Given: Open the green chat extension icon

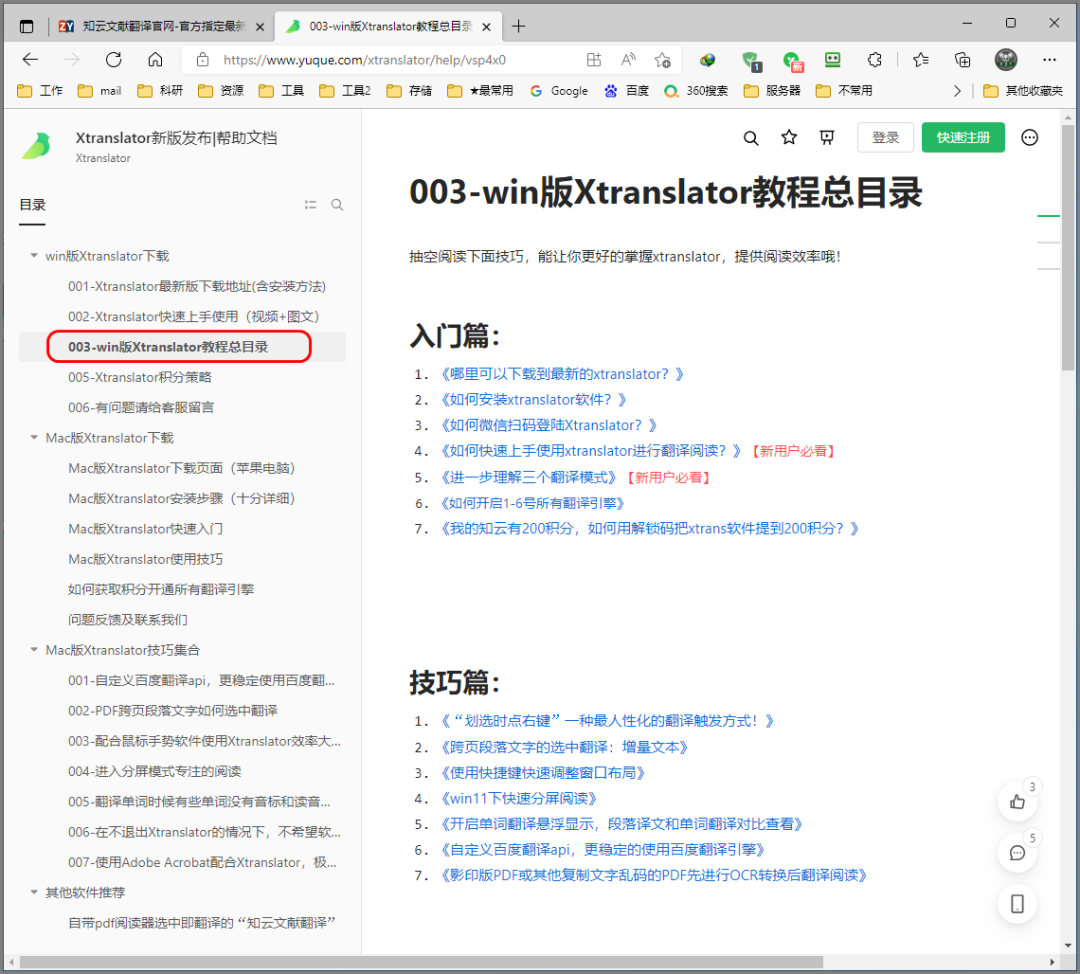Looking at the screenshot, I should (793, 61).
